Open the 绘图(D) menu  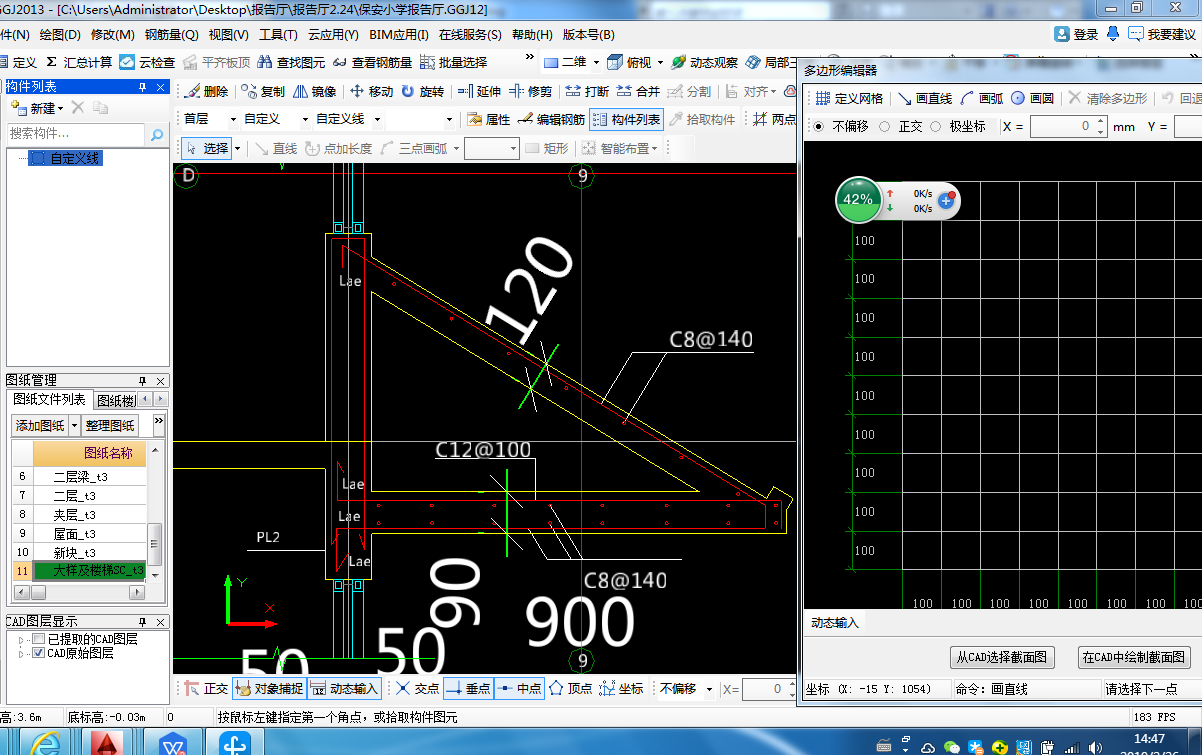point(60,34)
